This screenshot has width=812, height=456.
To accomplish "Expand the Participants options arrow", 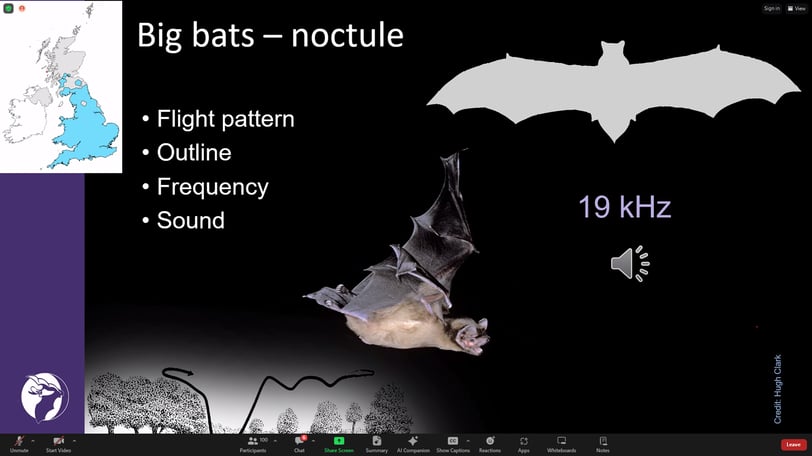I will (x=275, y=441).
